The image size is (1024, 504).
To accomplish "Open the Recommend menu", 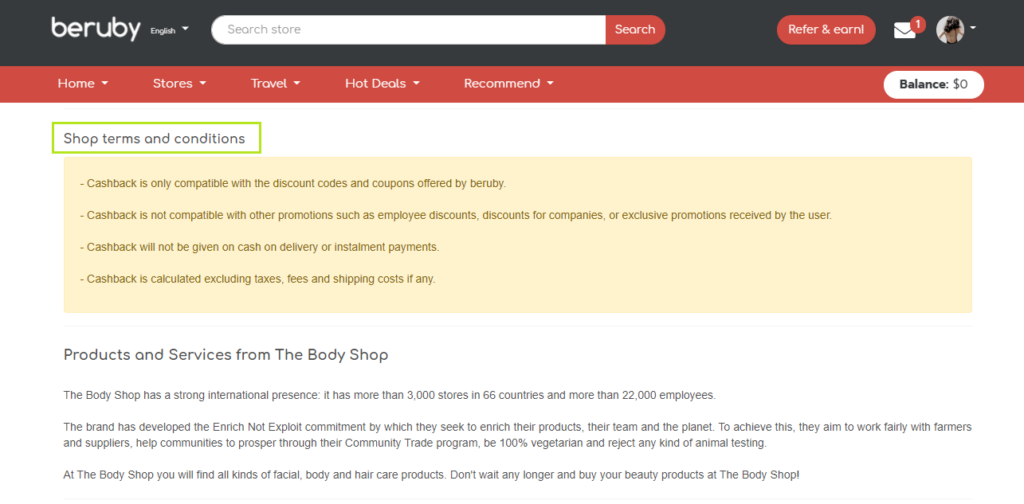I will pyautogui.click(x=509, y=84).
